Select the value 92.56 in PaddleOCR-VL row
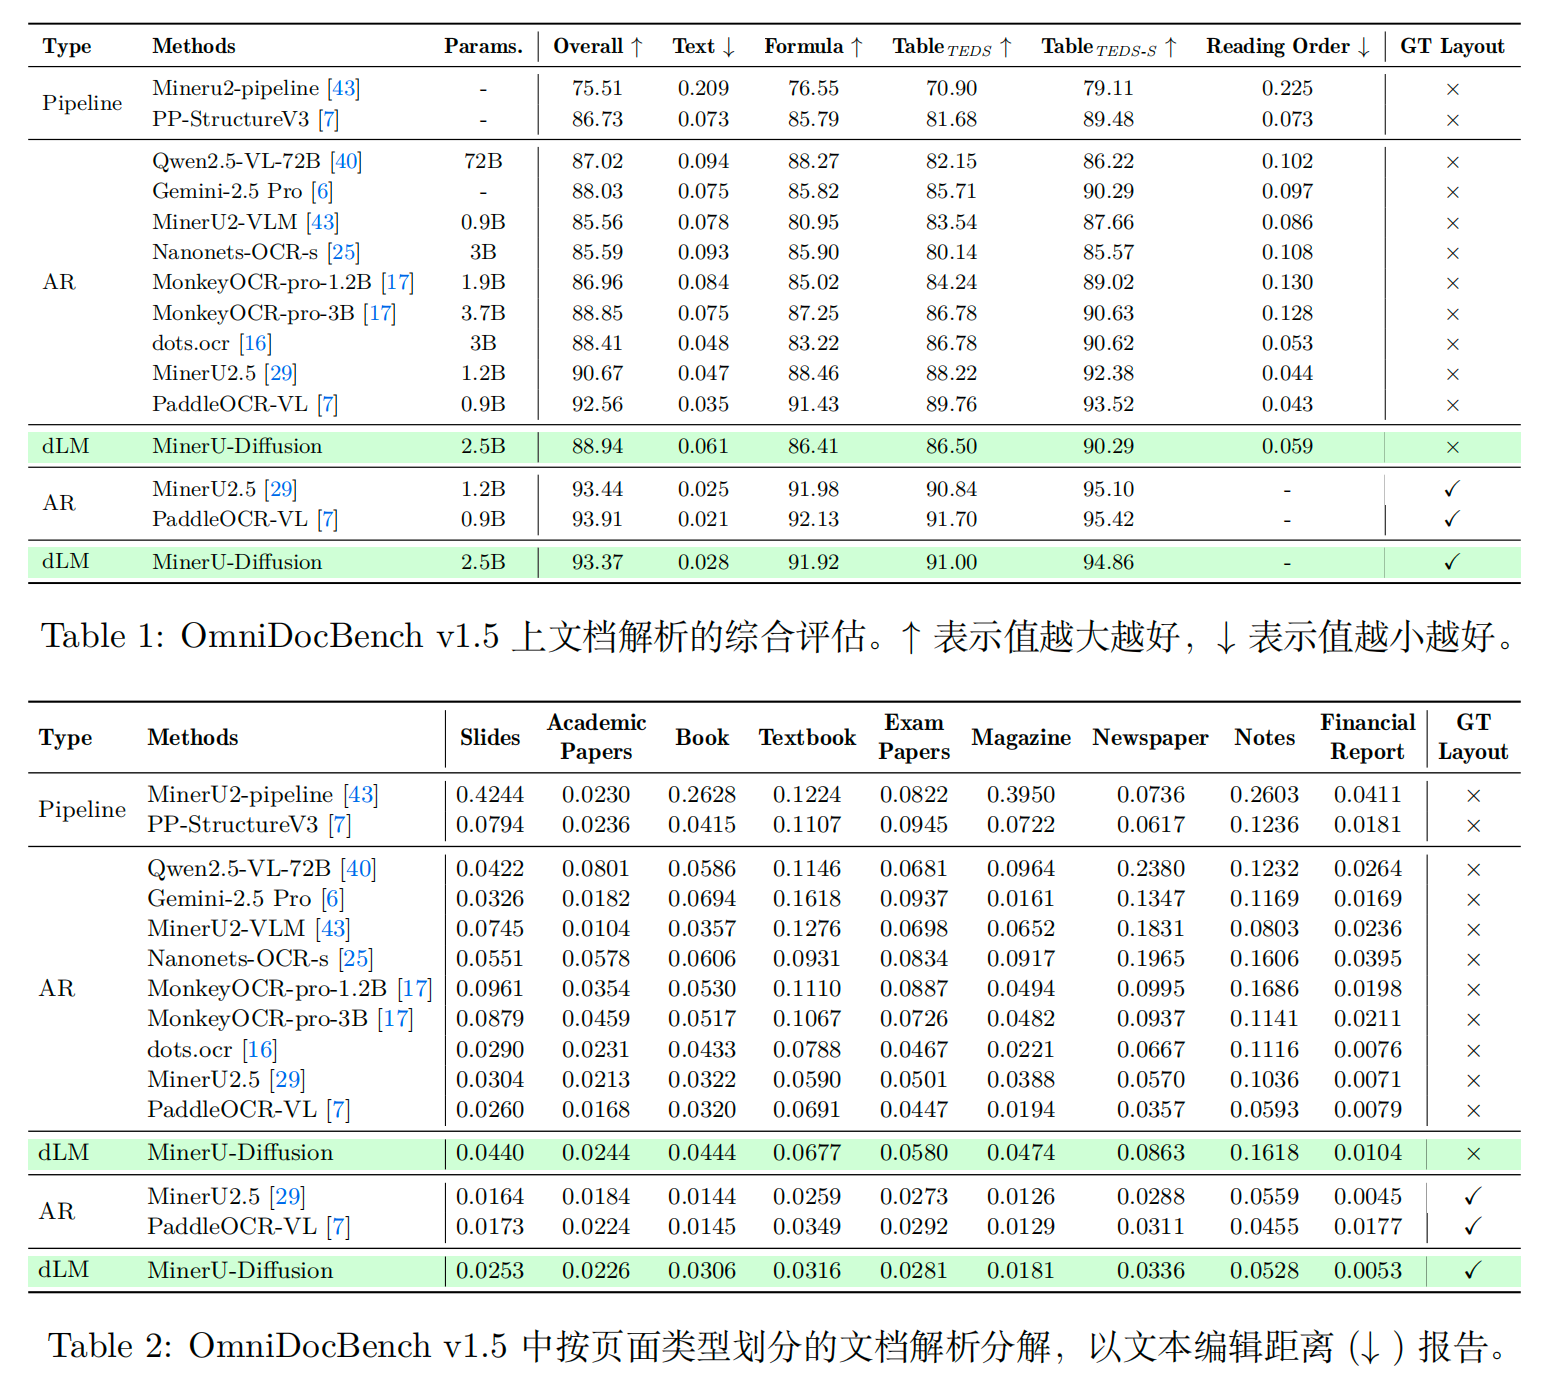Viewport: 1548px width, 1382px height. click(598, 404)
